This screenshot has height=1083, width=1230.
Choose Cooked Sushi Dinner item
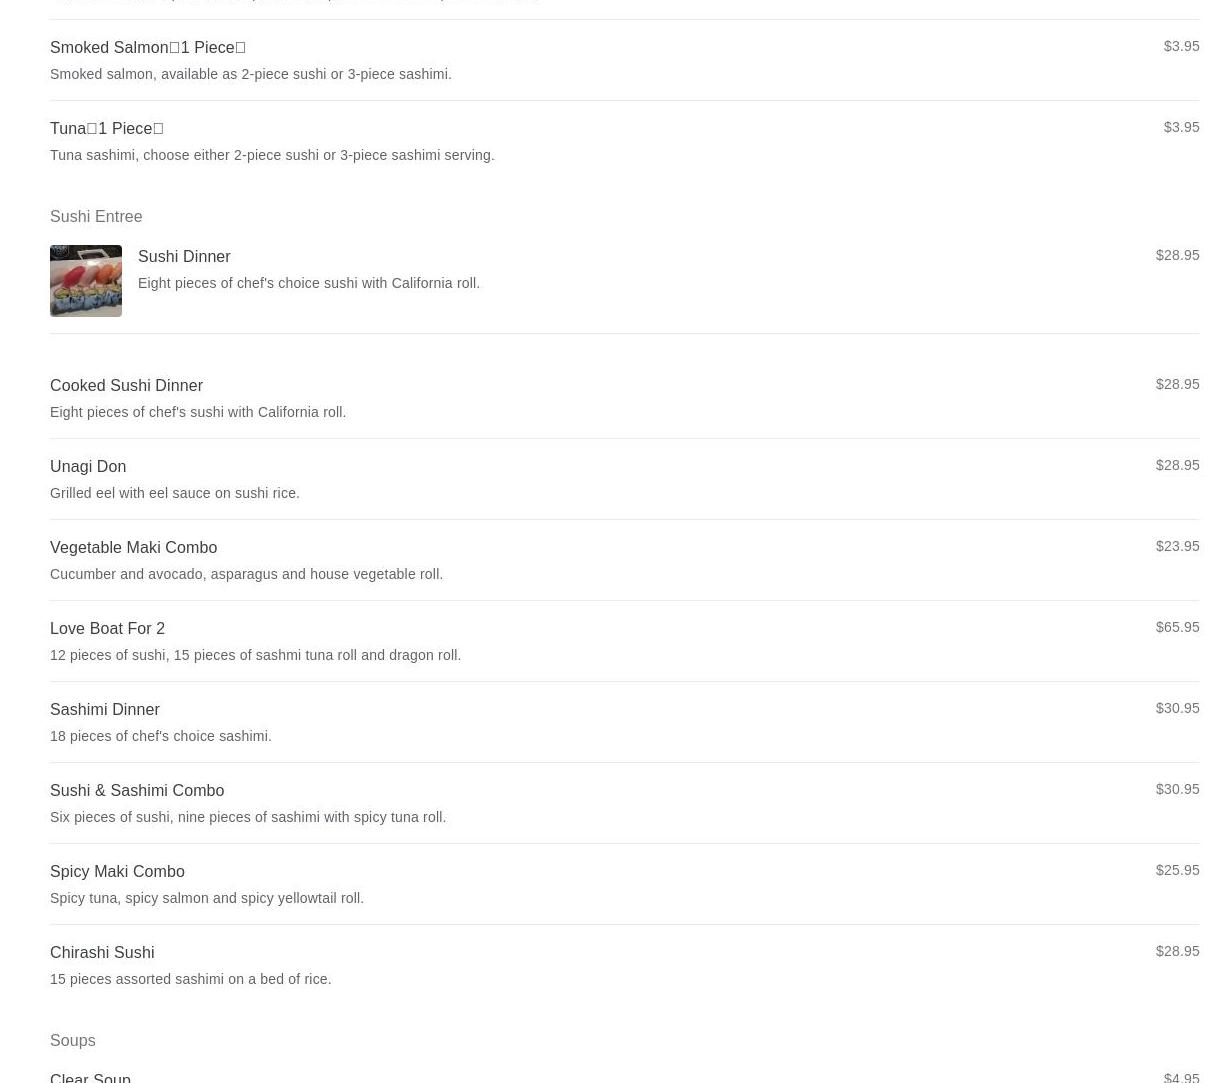click(624, 398)
